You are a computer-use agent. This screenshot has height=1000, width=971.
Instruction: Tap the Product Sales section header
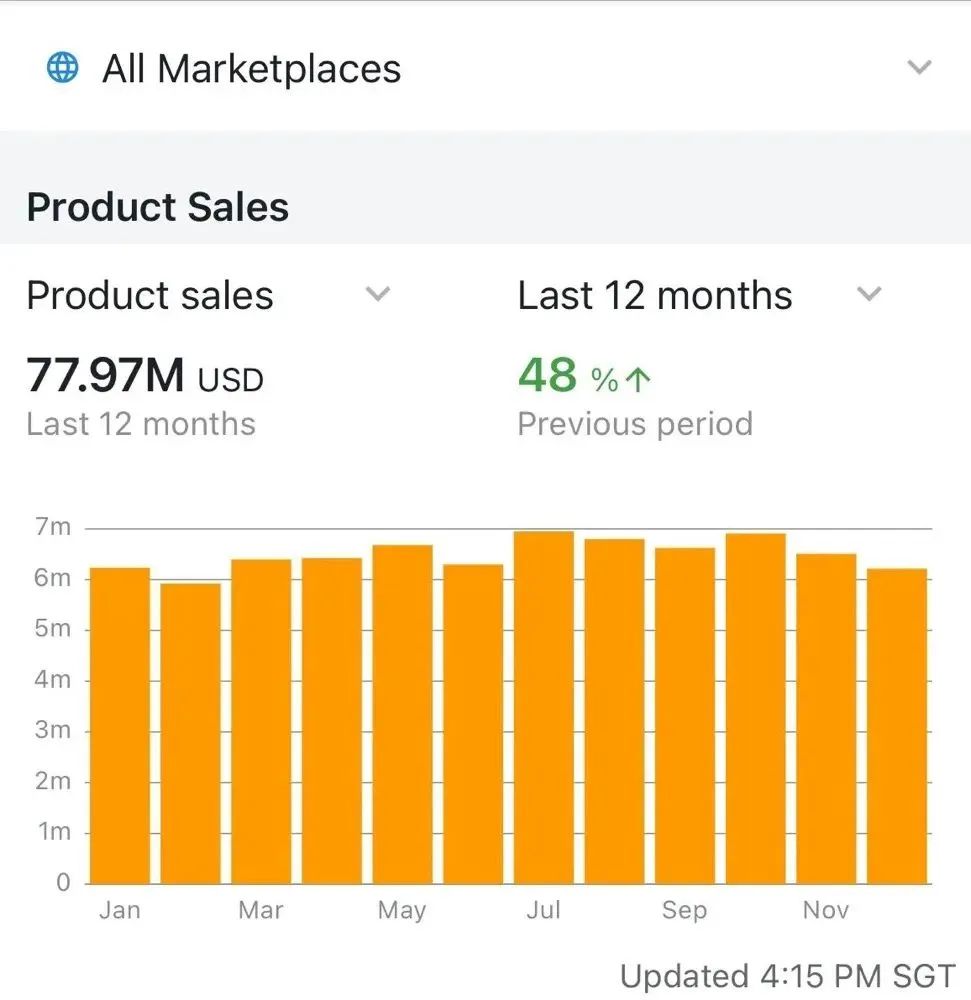tap(157, 207)
